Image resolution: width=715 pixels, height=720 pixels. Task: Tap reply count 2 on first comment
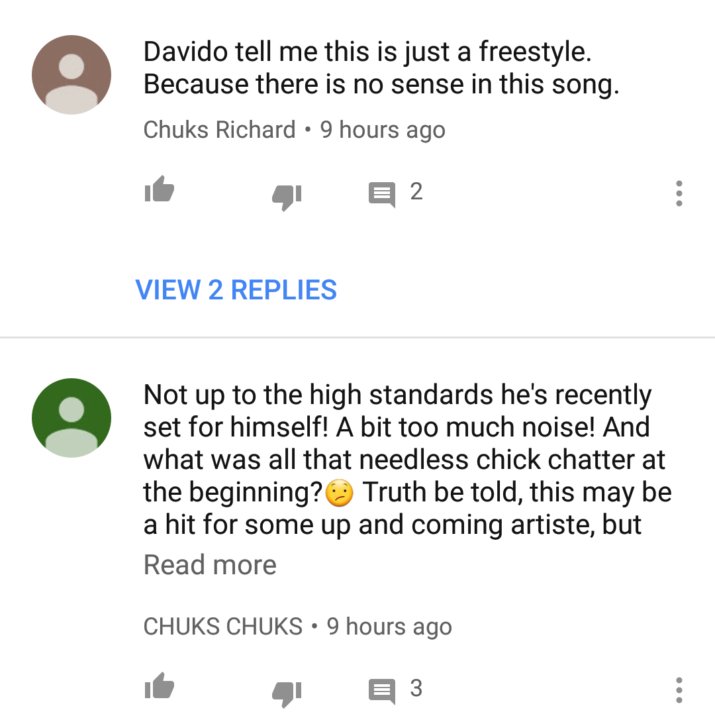(x=416, y=191)
